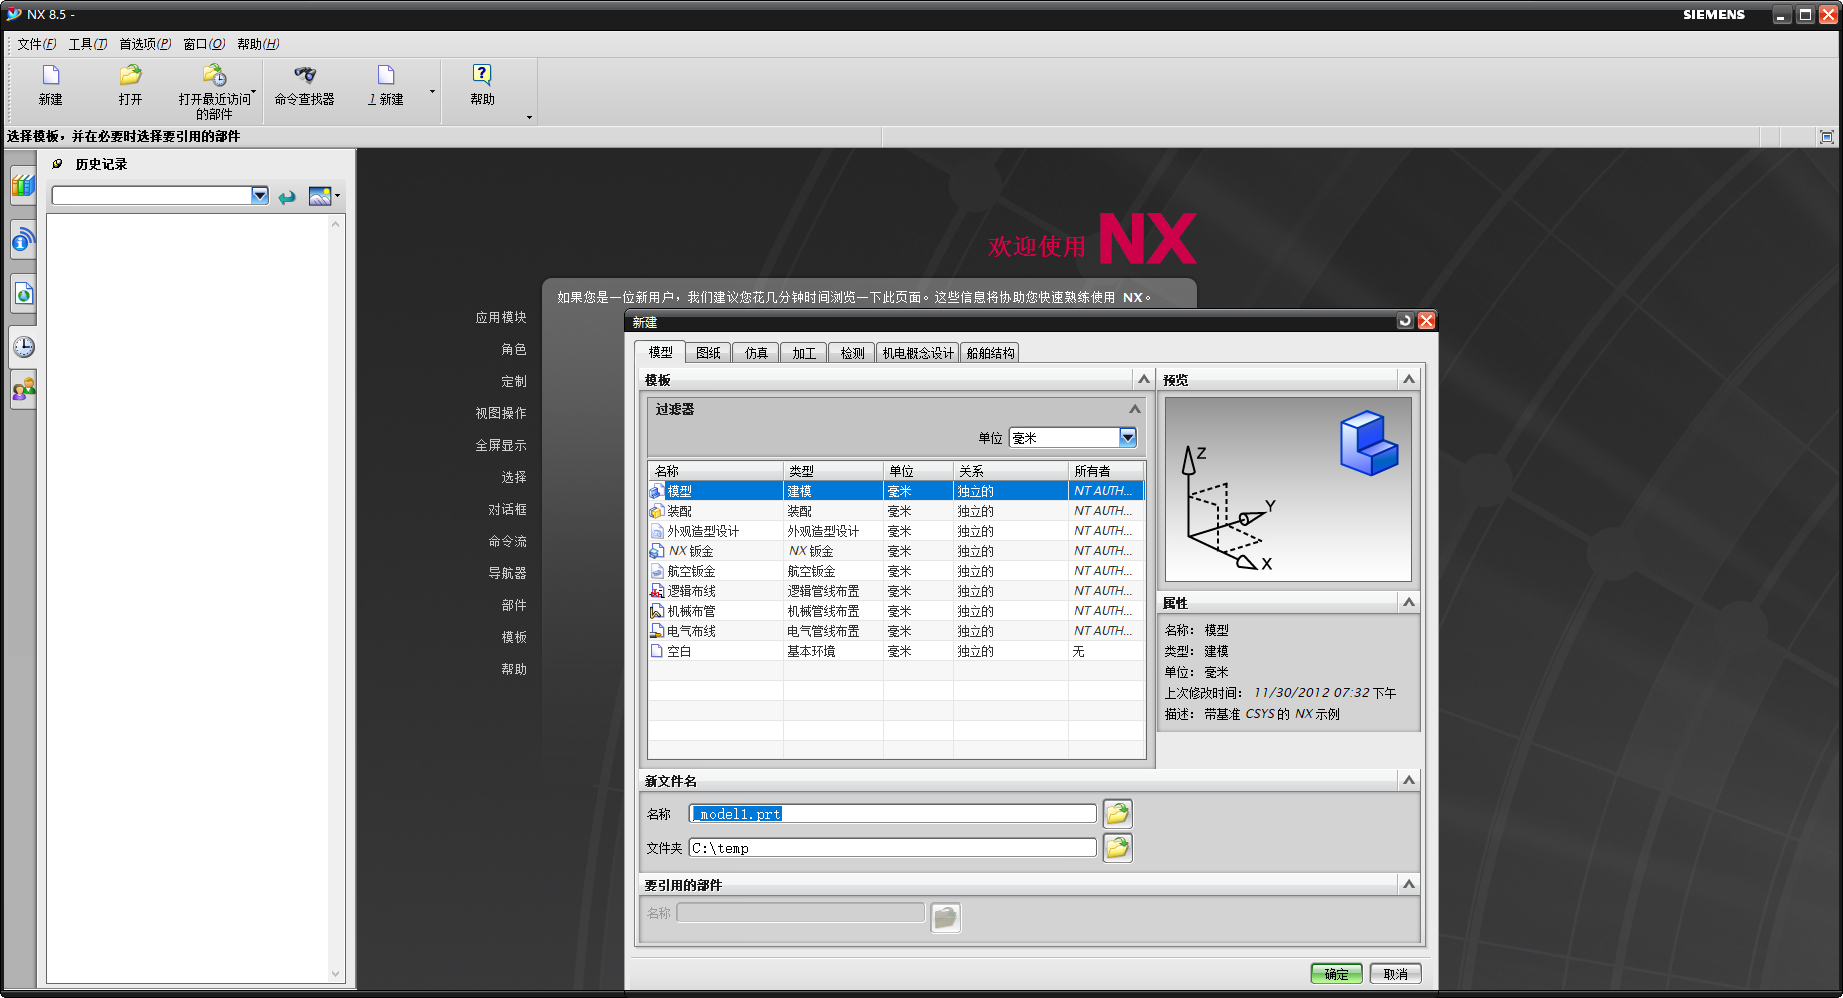This screenshot has width=1843, height=998.
Task: Open the web browser globe page sidebar icon
Action: tap(23, 293)
